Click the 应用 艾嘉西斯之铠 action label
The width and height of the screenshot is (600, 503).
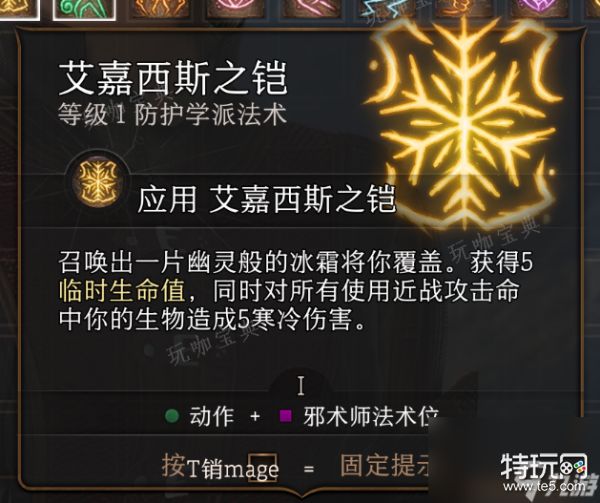(x=266, y=199)
